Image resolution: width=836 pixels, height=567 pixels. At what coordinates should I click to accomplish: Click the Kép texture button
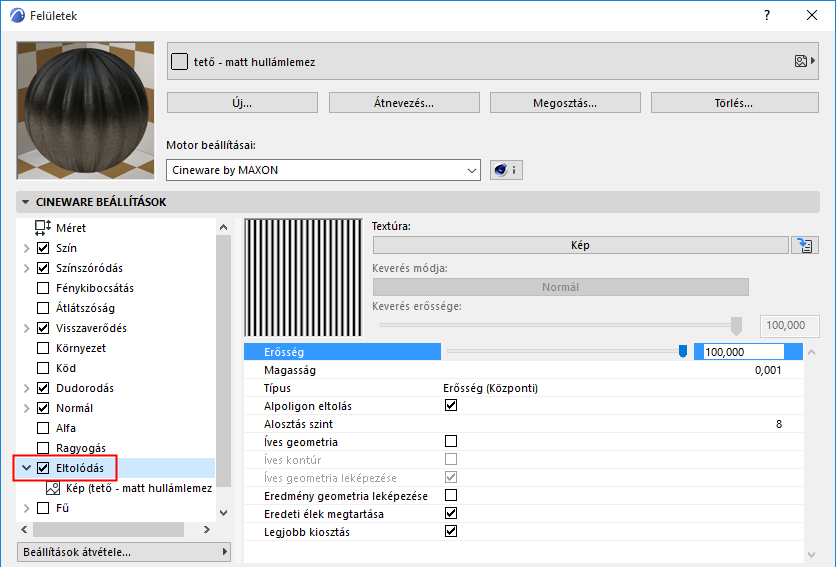[581, 245]
